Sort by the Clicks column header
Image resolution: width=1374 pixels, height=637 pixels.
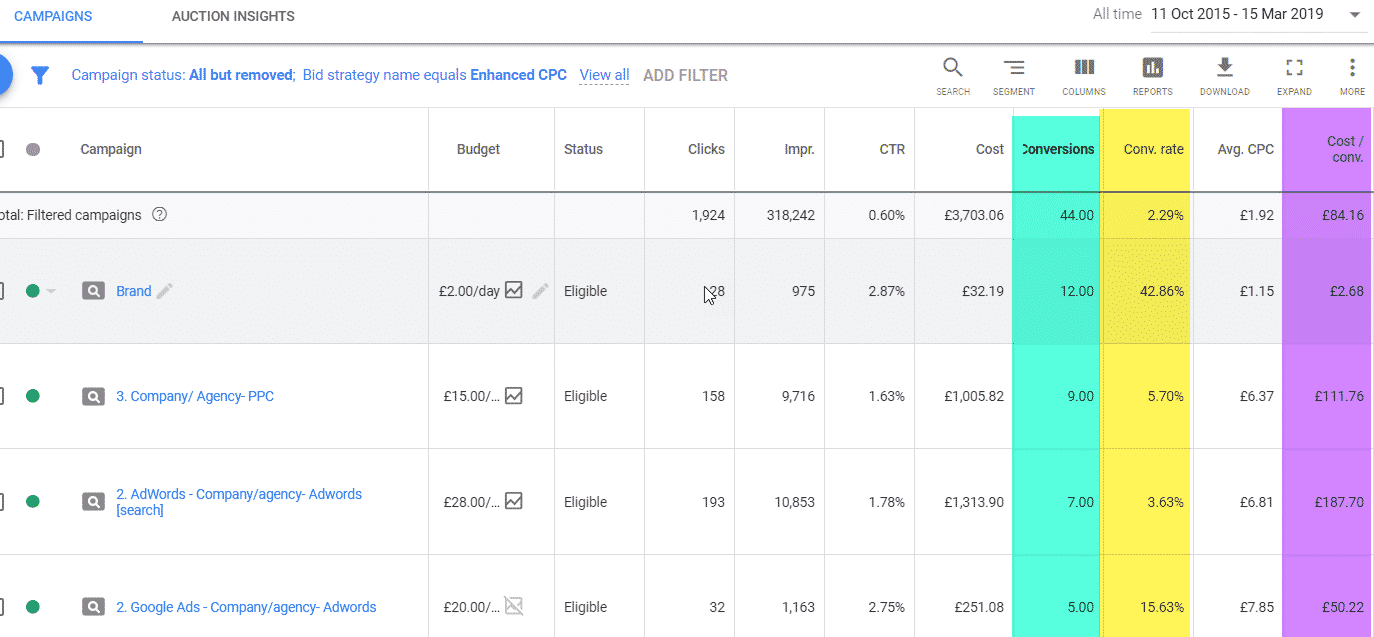705,149
